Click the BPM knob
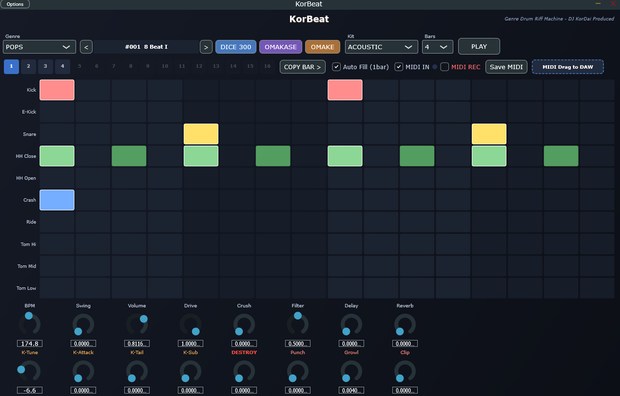Image resolution: width=620 pixels, height=396 pixels. click(30, 324)
